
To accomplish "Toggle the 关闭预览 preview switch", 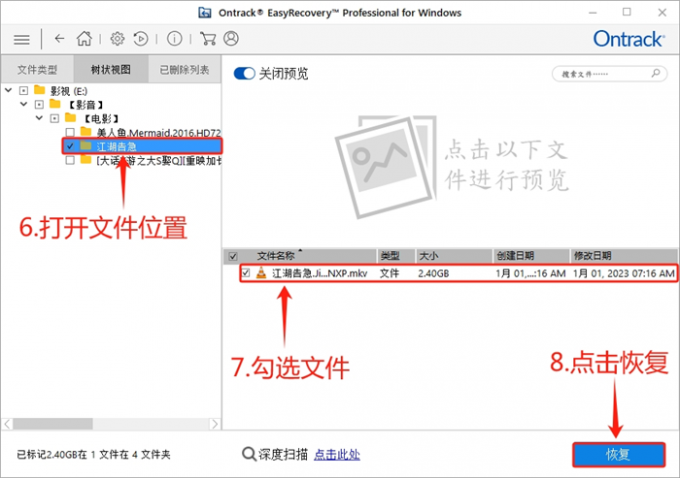I will pos(244,73).
